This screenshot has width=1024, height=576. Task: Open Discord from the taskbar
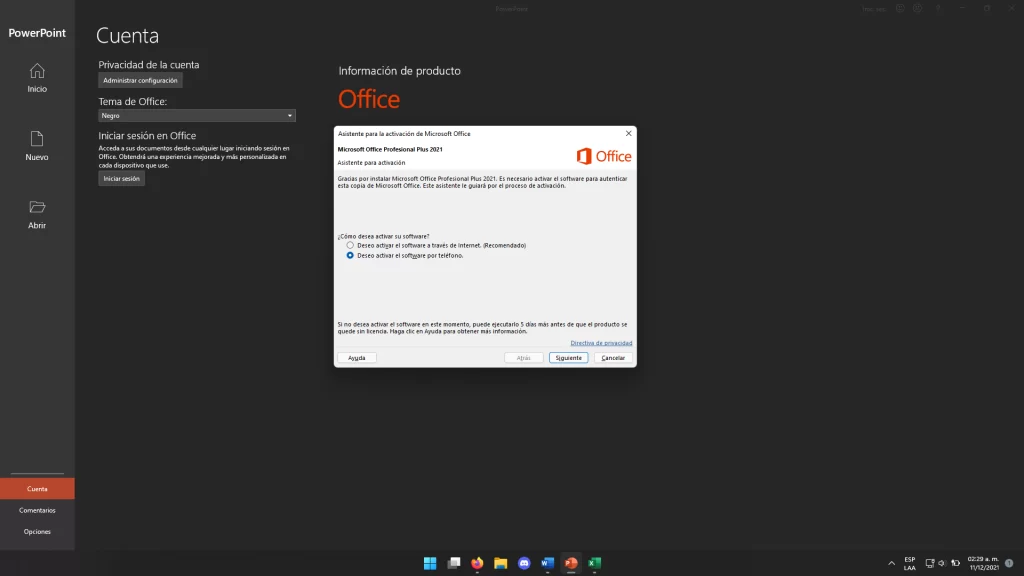[x=524, y=563]
